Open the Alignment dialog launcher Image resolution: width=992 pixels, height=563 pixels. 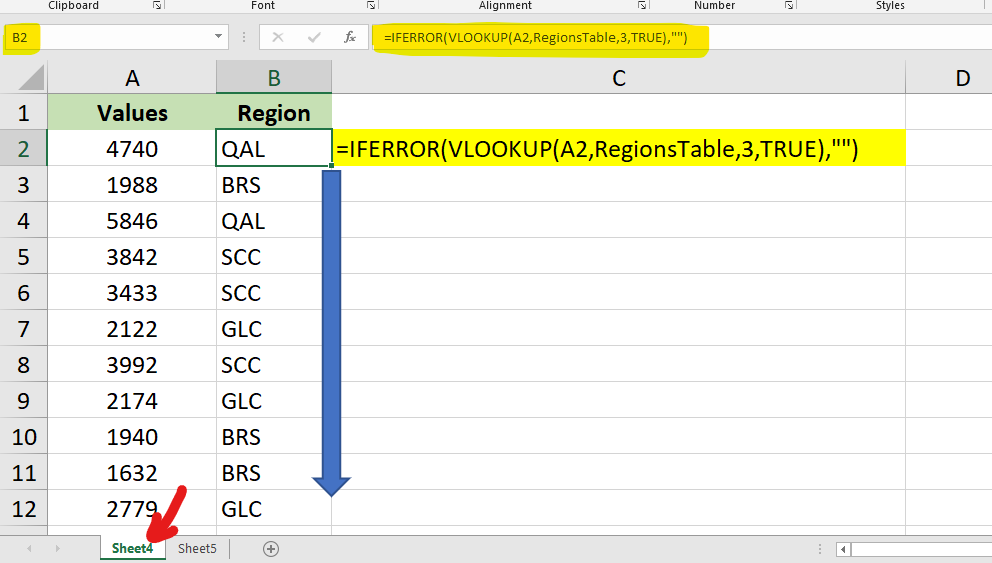(x=642, y=5)
